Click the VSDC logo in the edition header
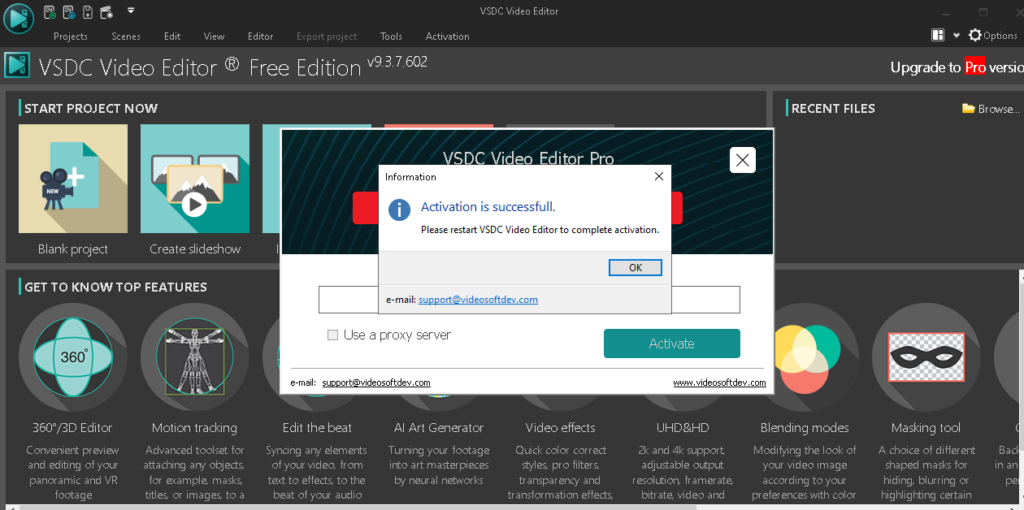Image resolution: width=1024 pixels, height=510 pixels. point(17,66)
